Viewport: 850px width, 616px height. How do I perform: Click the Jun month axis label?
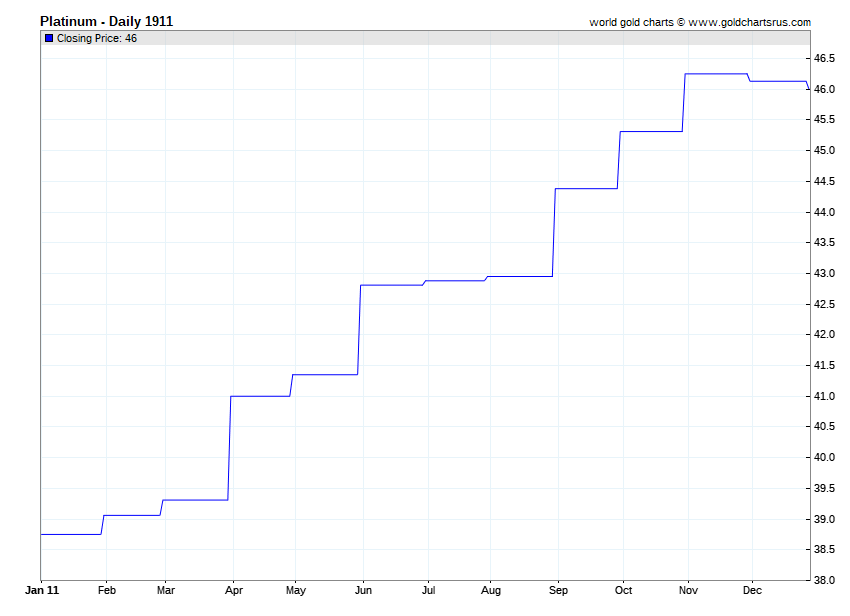pyautogui.click(x=365, y=591)
